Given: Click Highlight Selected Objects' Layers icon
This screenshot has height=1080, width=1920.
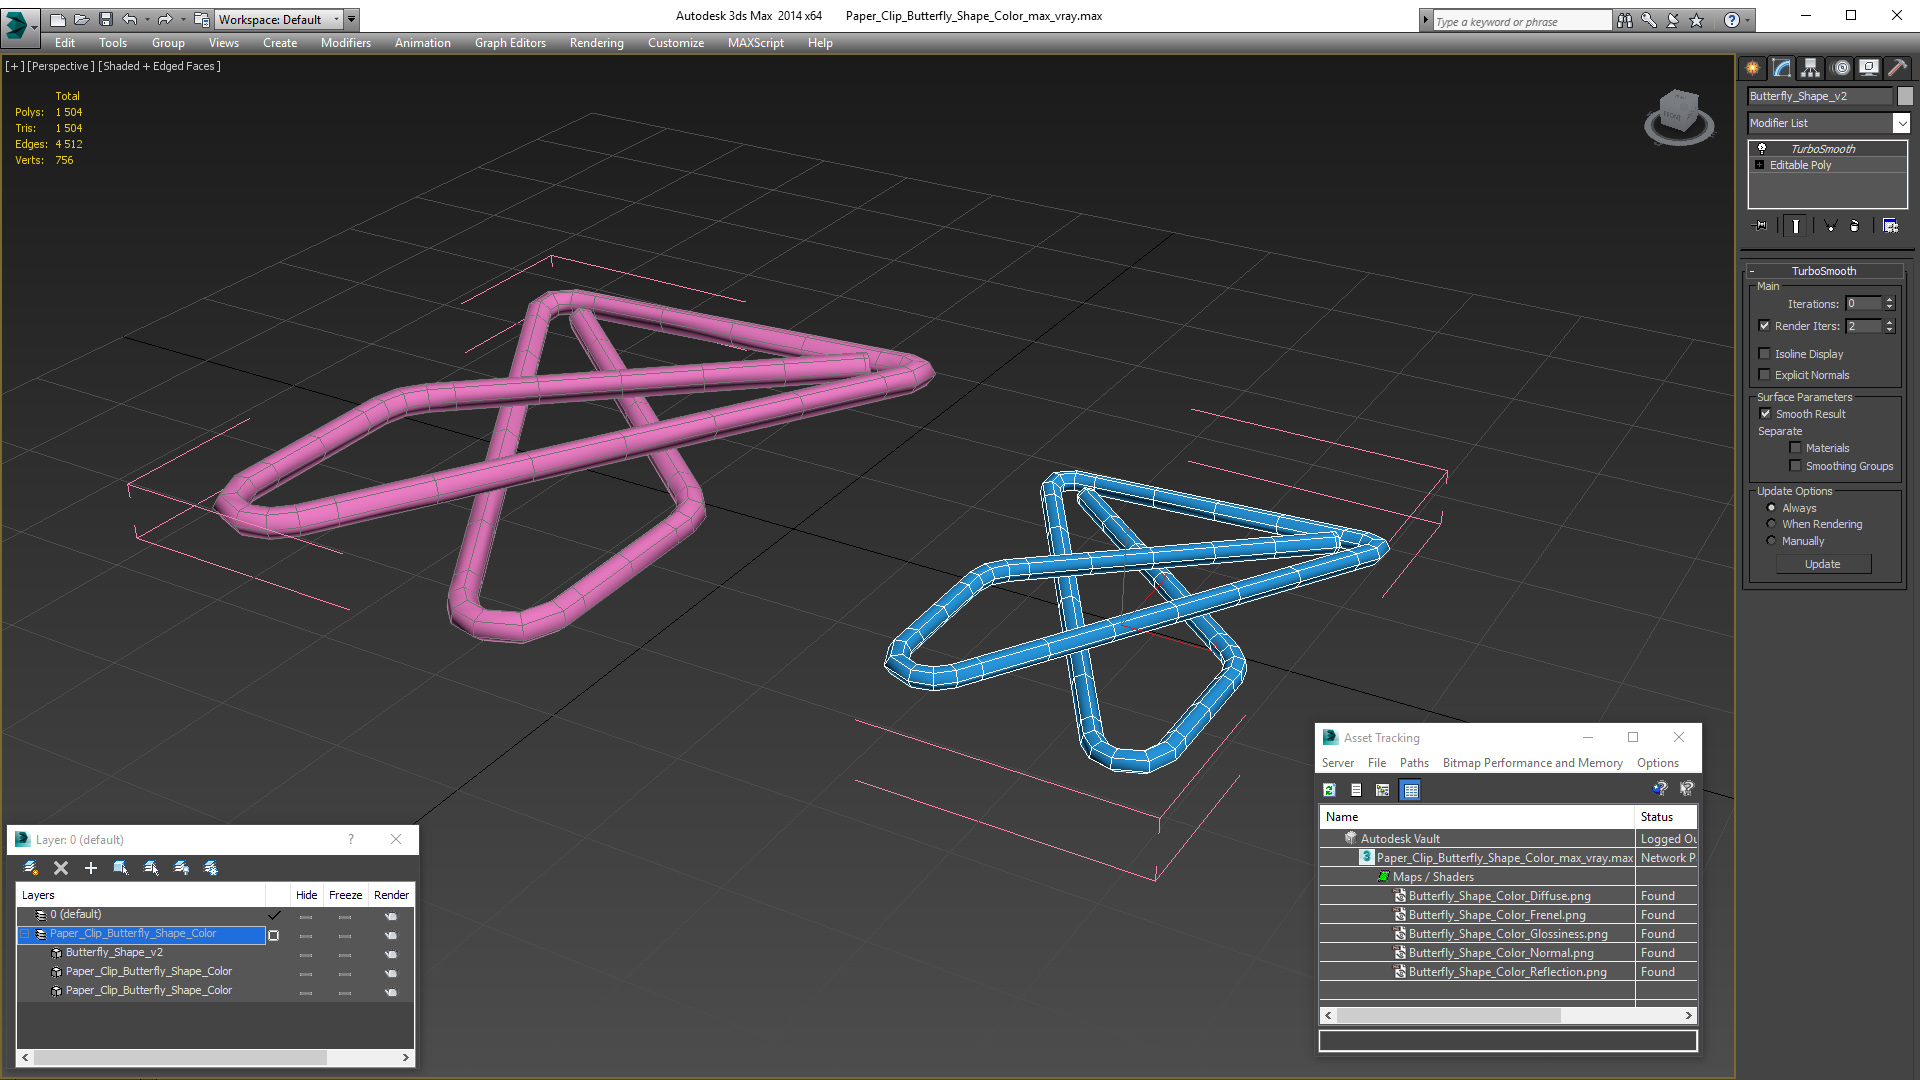Looking at the screenshot, I should click(151, 868).
